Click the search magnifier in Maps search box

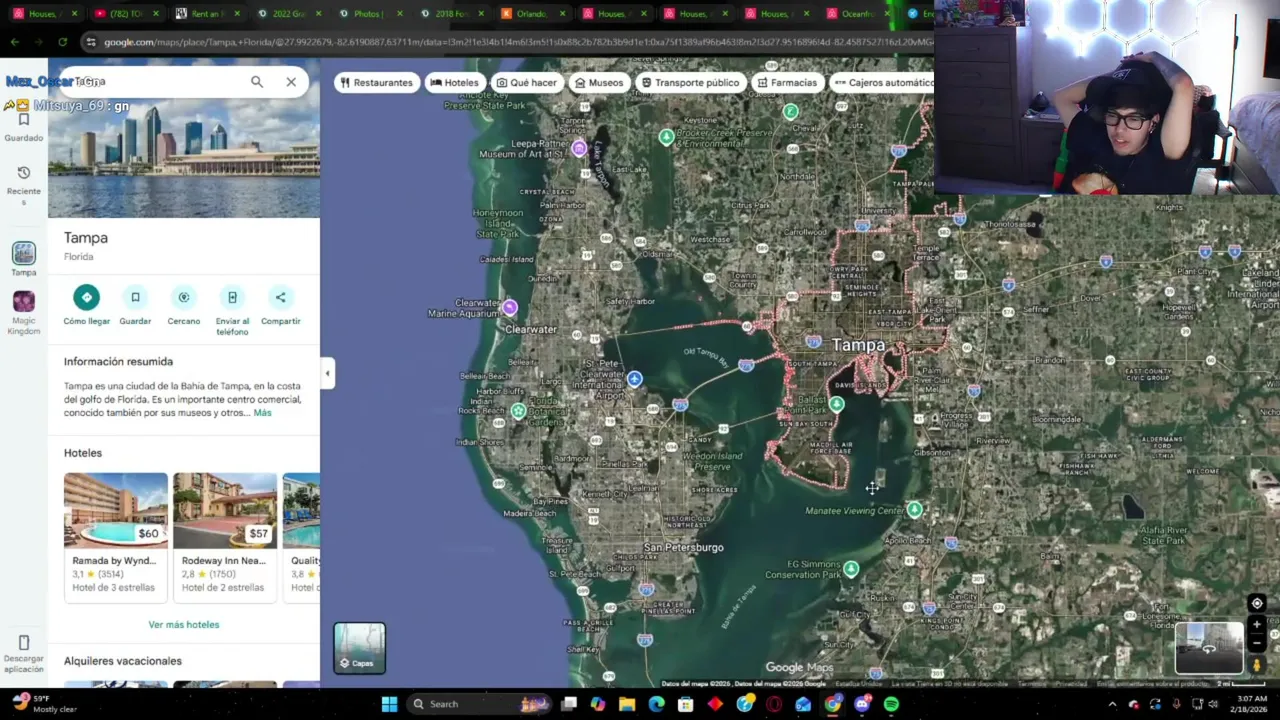pos(257,82)
